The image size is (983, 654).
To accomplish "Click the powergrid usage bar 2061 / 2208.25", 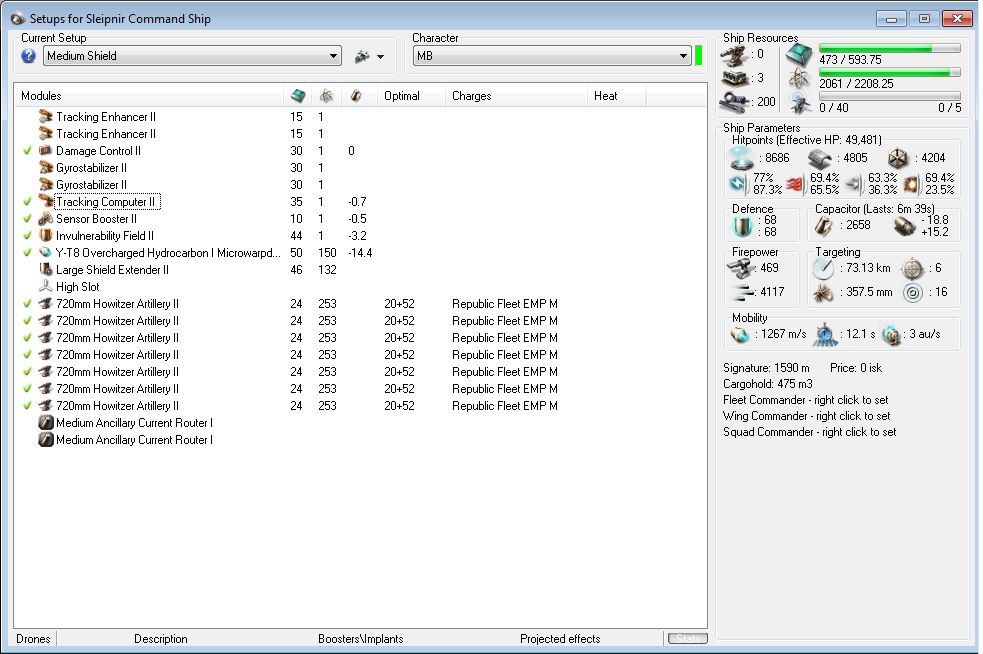I will [890, 73].
